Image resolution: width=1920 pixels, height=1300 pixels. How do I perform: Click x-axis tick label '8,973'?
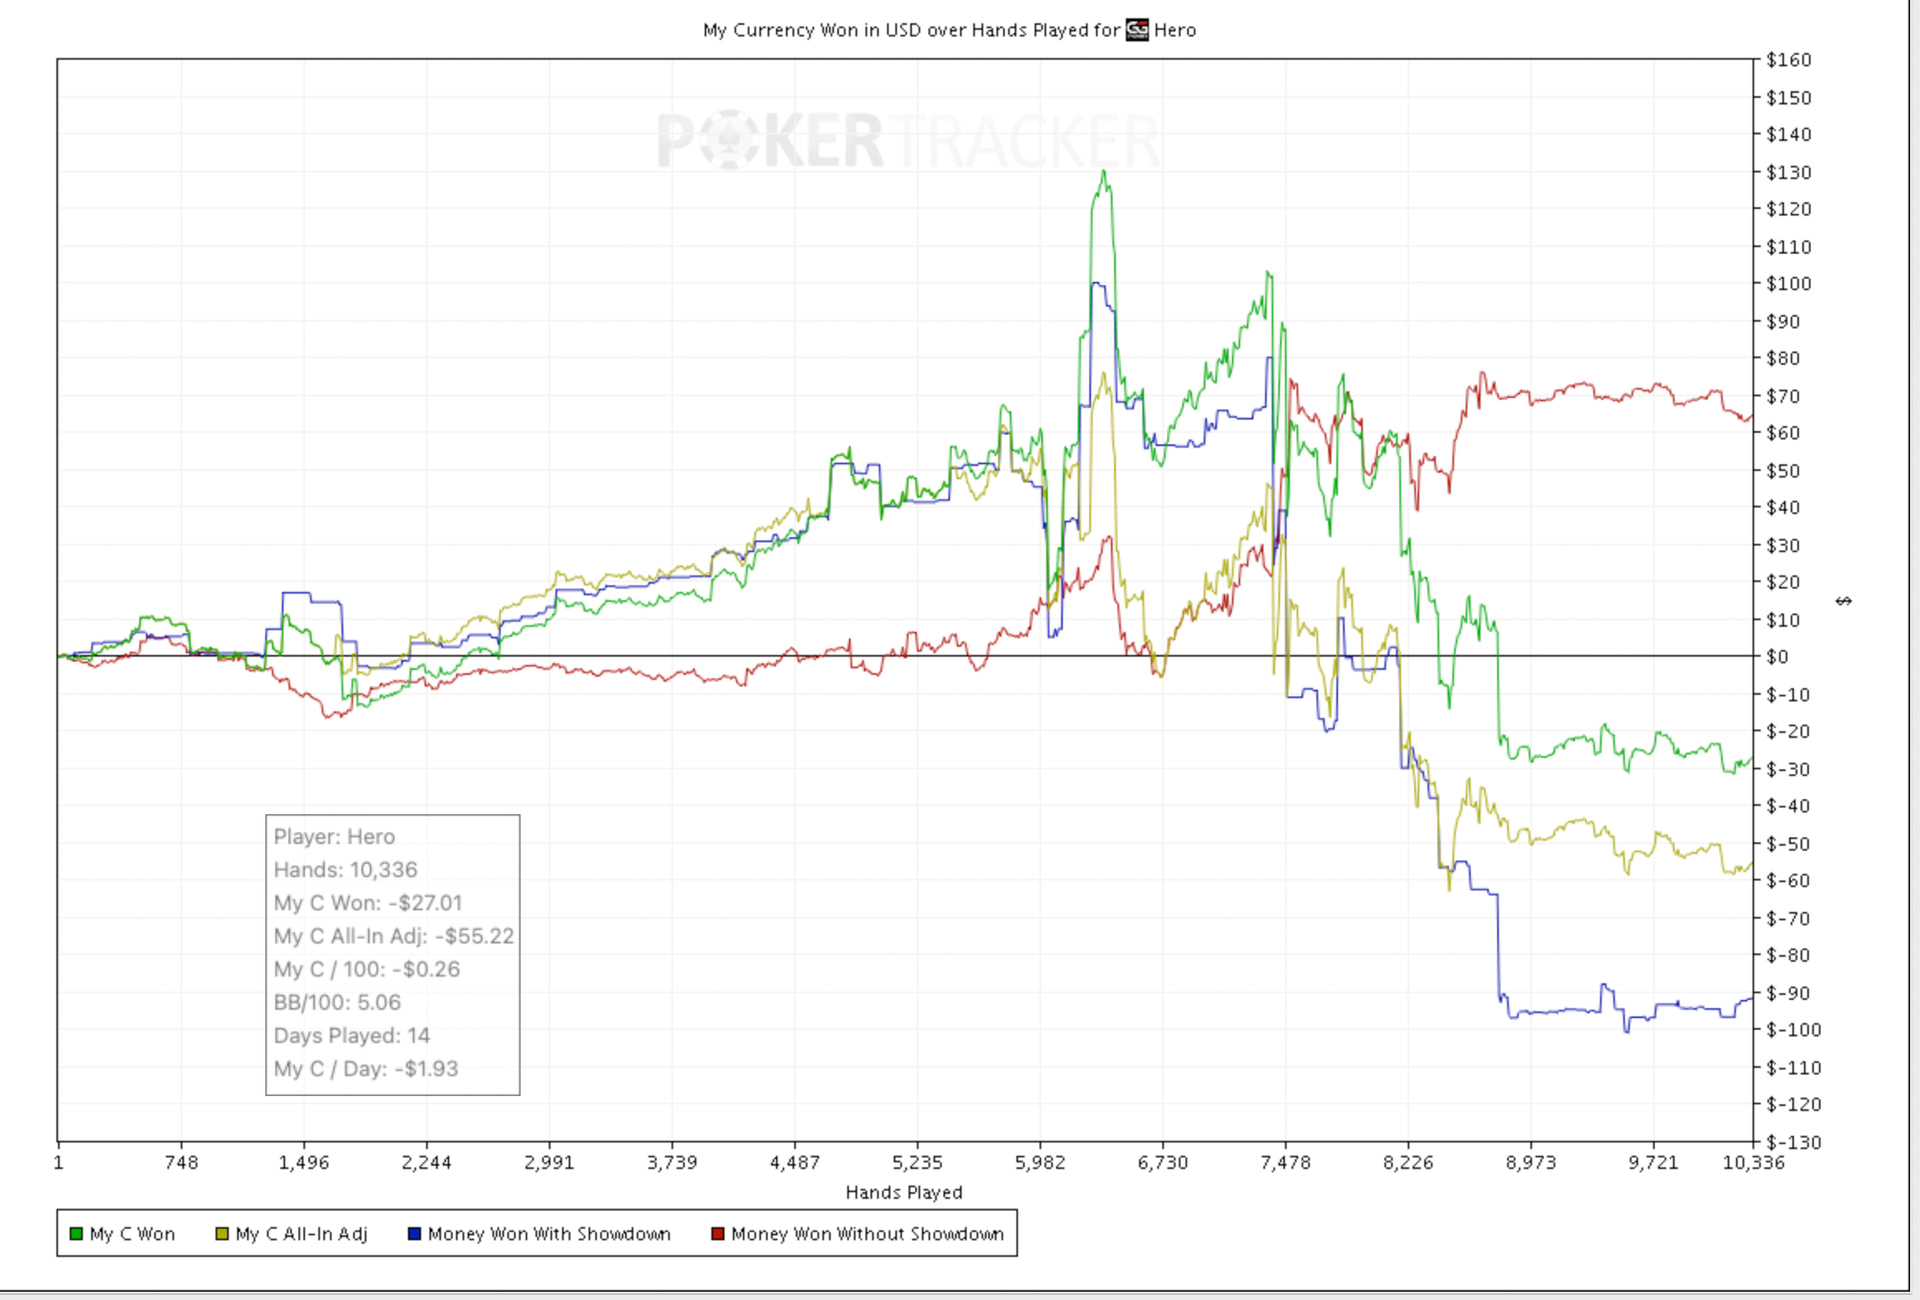[1531, 1162]
